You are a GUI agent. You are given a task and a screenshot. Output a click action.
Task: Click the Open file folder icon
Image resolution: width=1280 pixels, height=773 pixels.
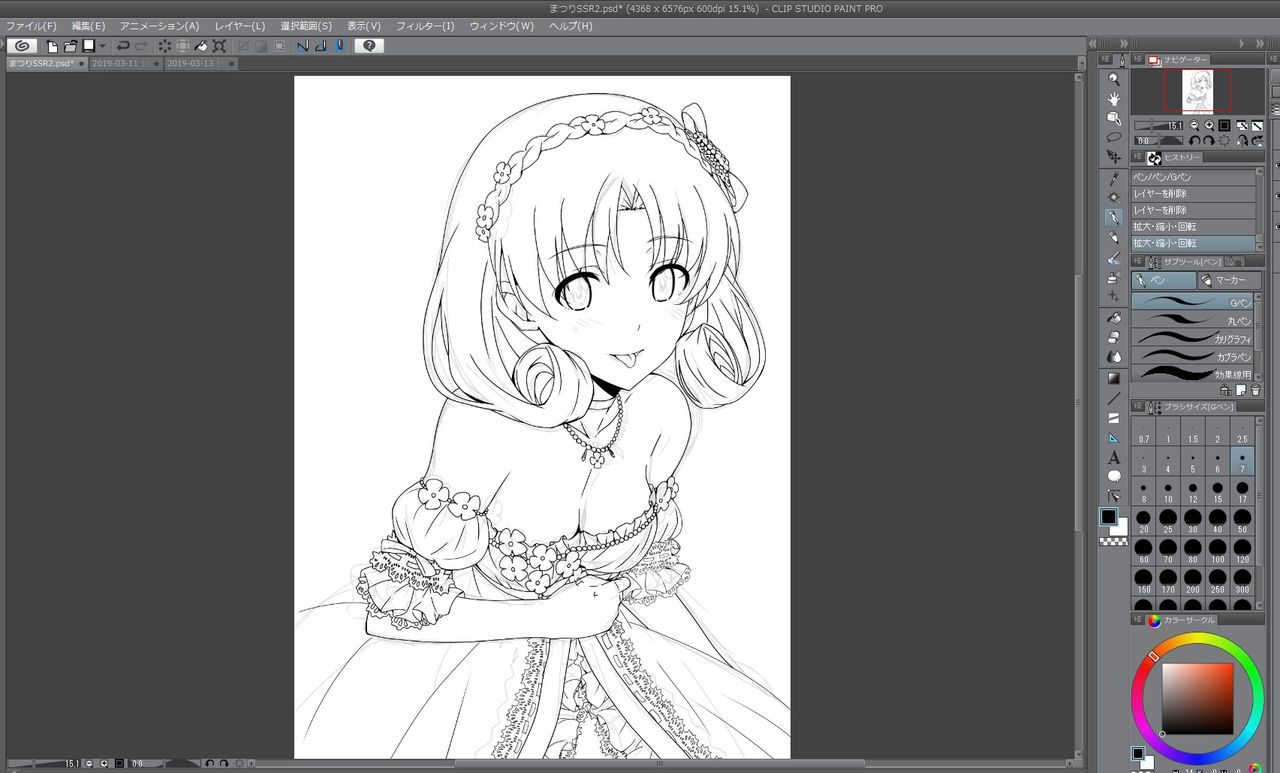[70, 46]
